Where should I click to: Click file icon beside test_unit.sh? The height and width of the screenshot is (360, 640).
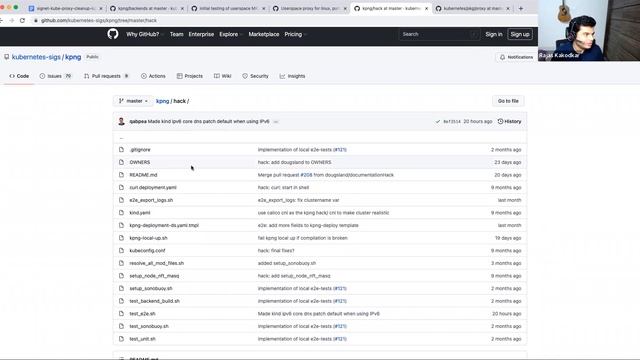click(x=121, y=339)
